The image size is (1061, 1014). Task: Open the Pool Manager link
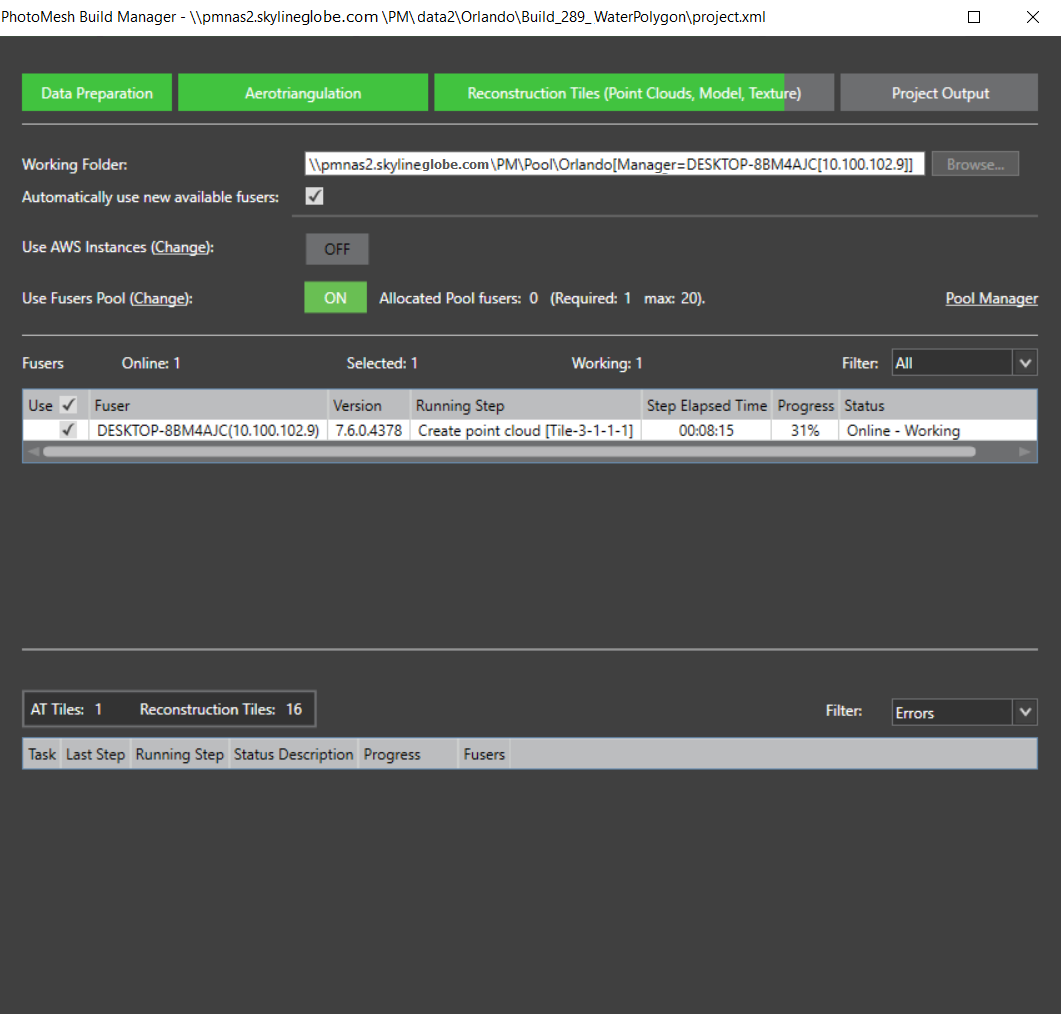click(991, 298)
